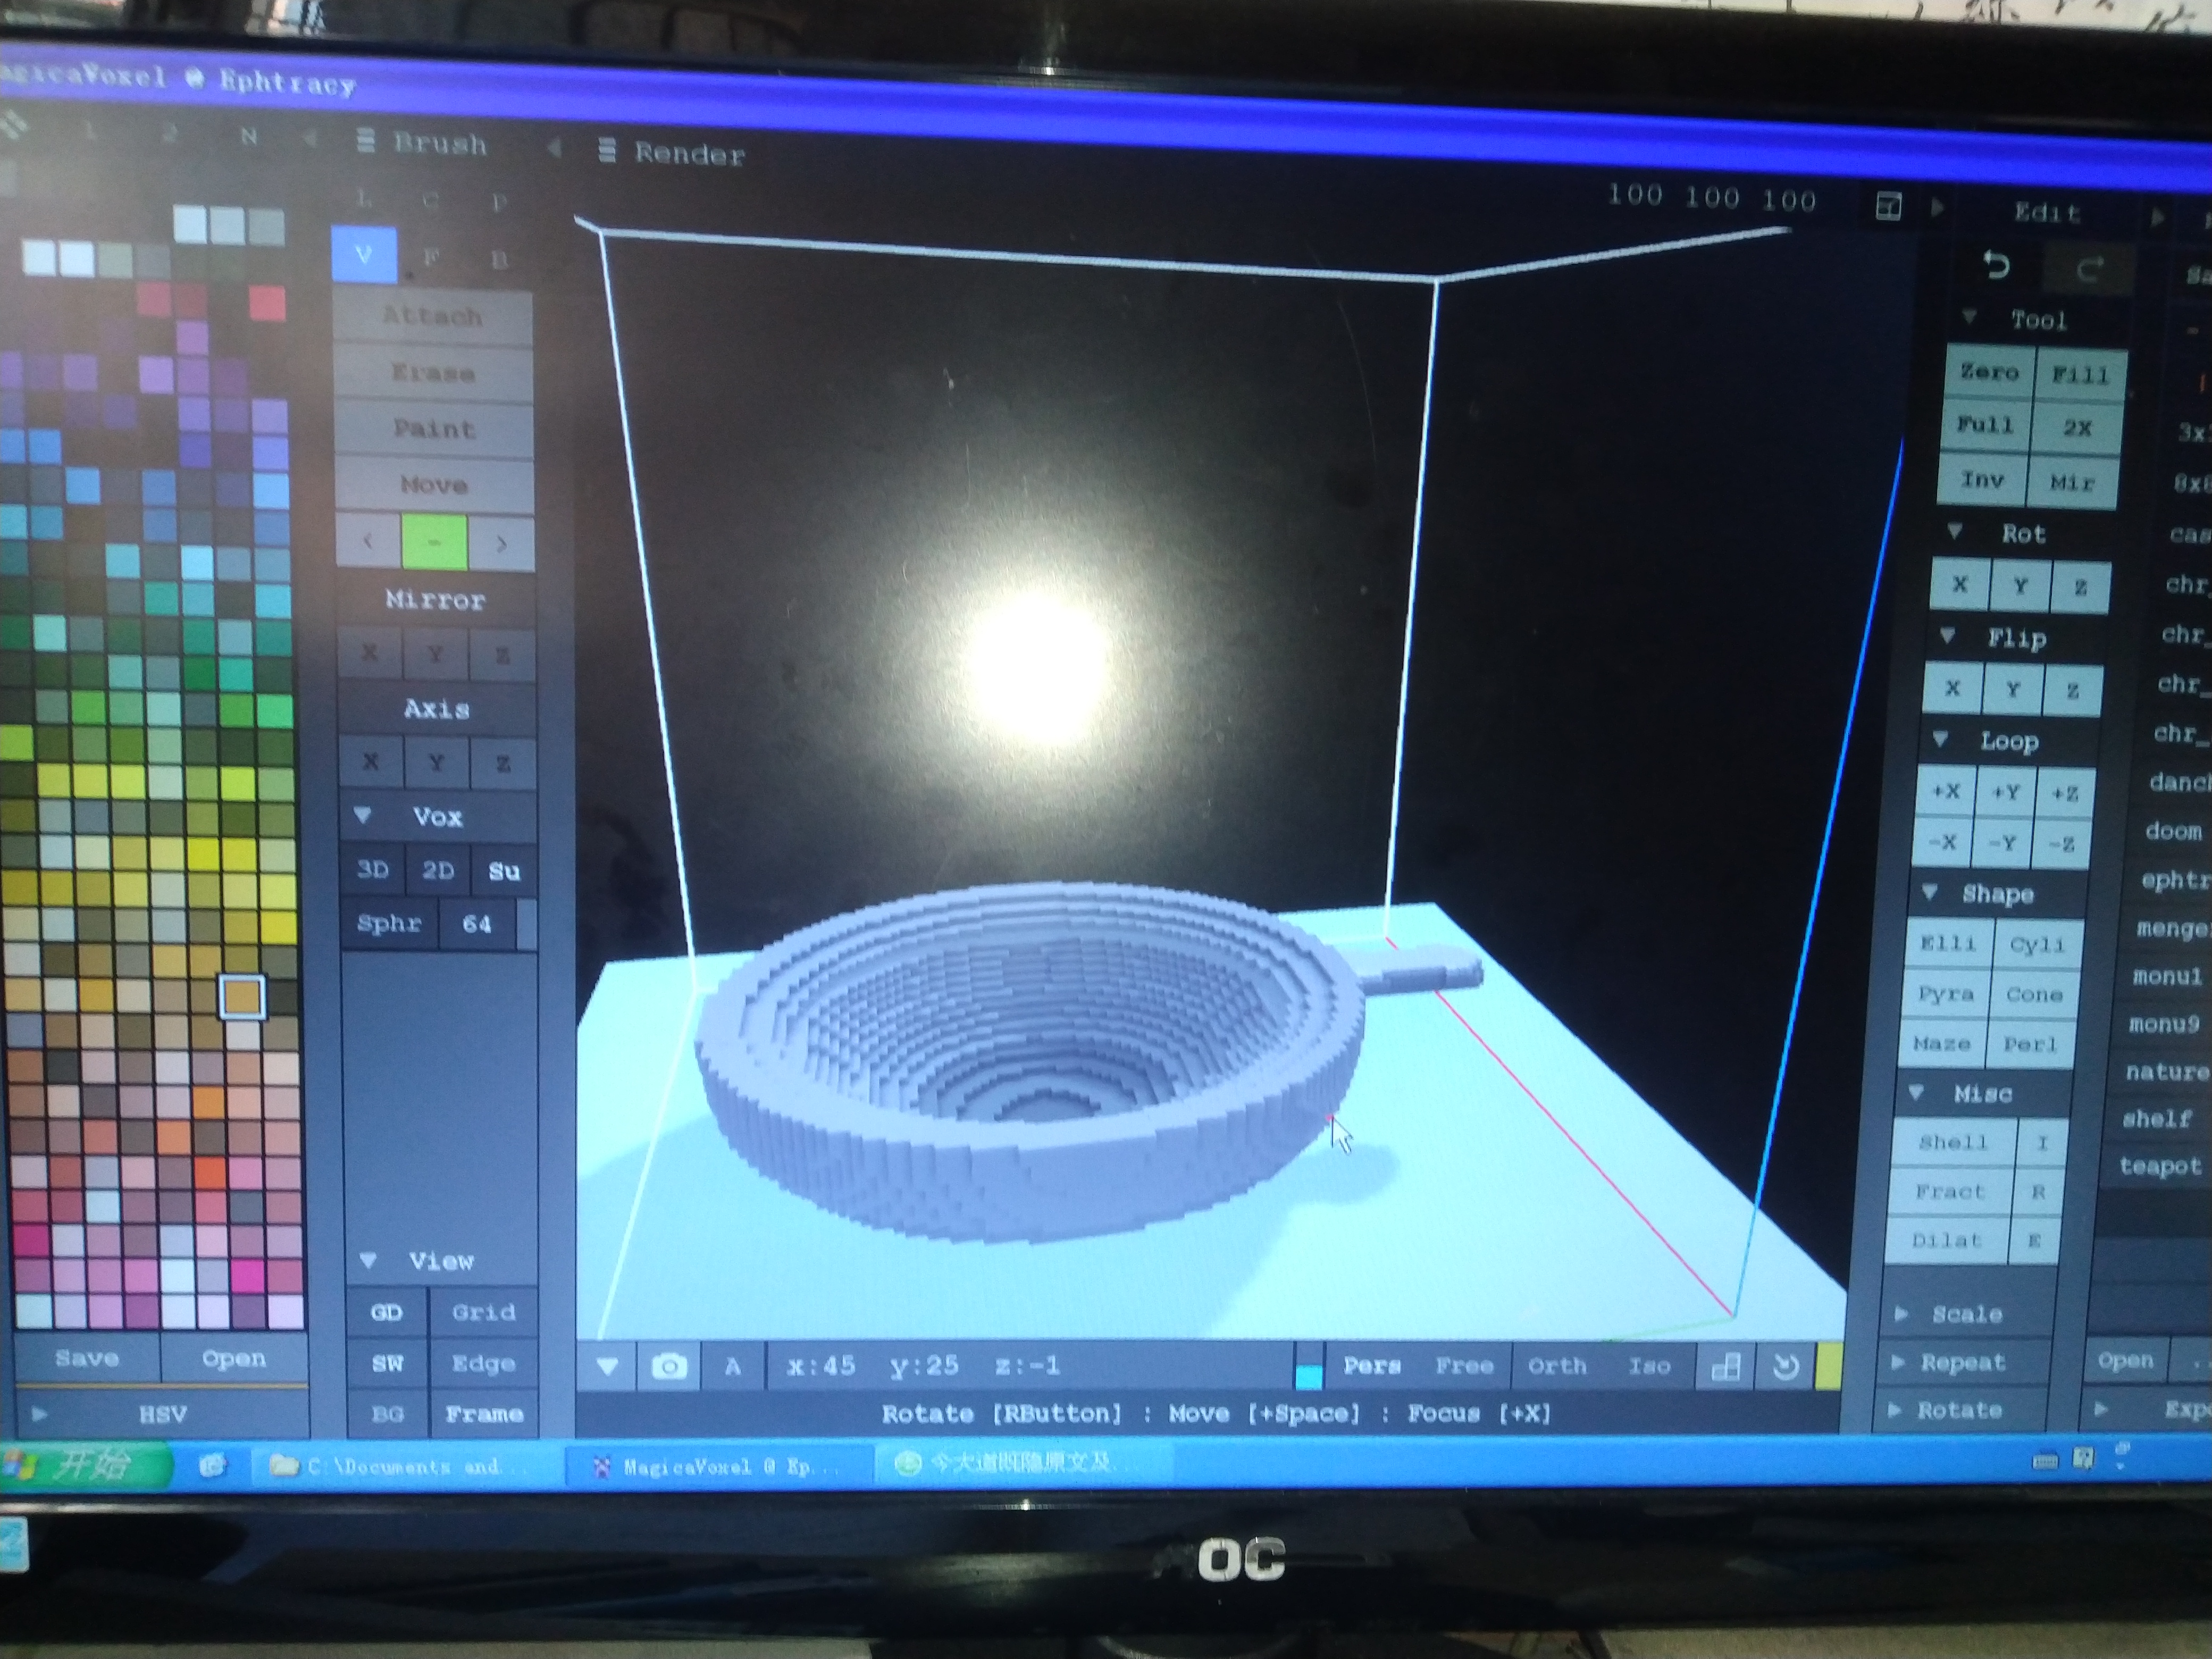
Task: Click the yellow swatch in the bottom bar
Action: click(1828, 1368)
